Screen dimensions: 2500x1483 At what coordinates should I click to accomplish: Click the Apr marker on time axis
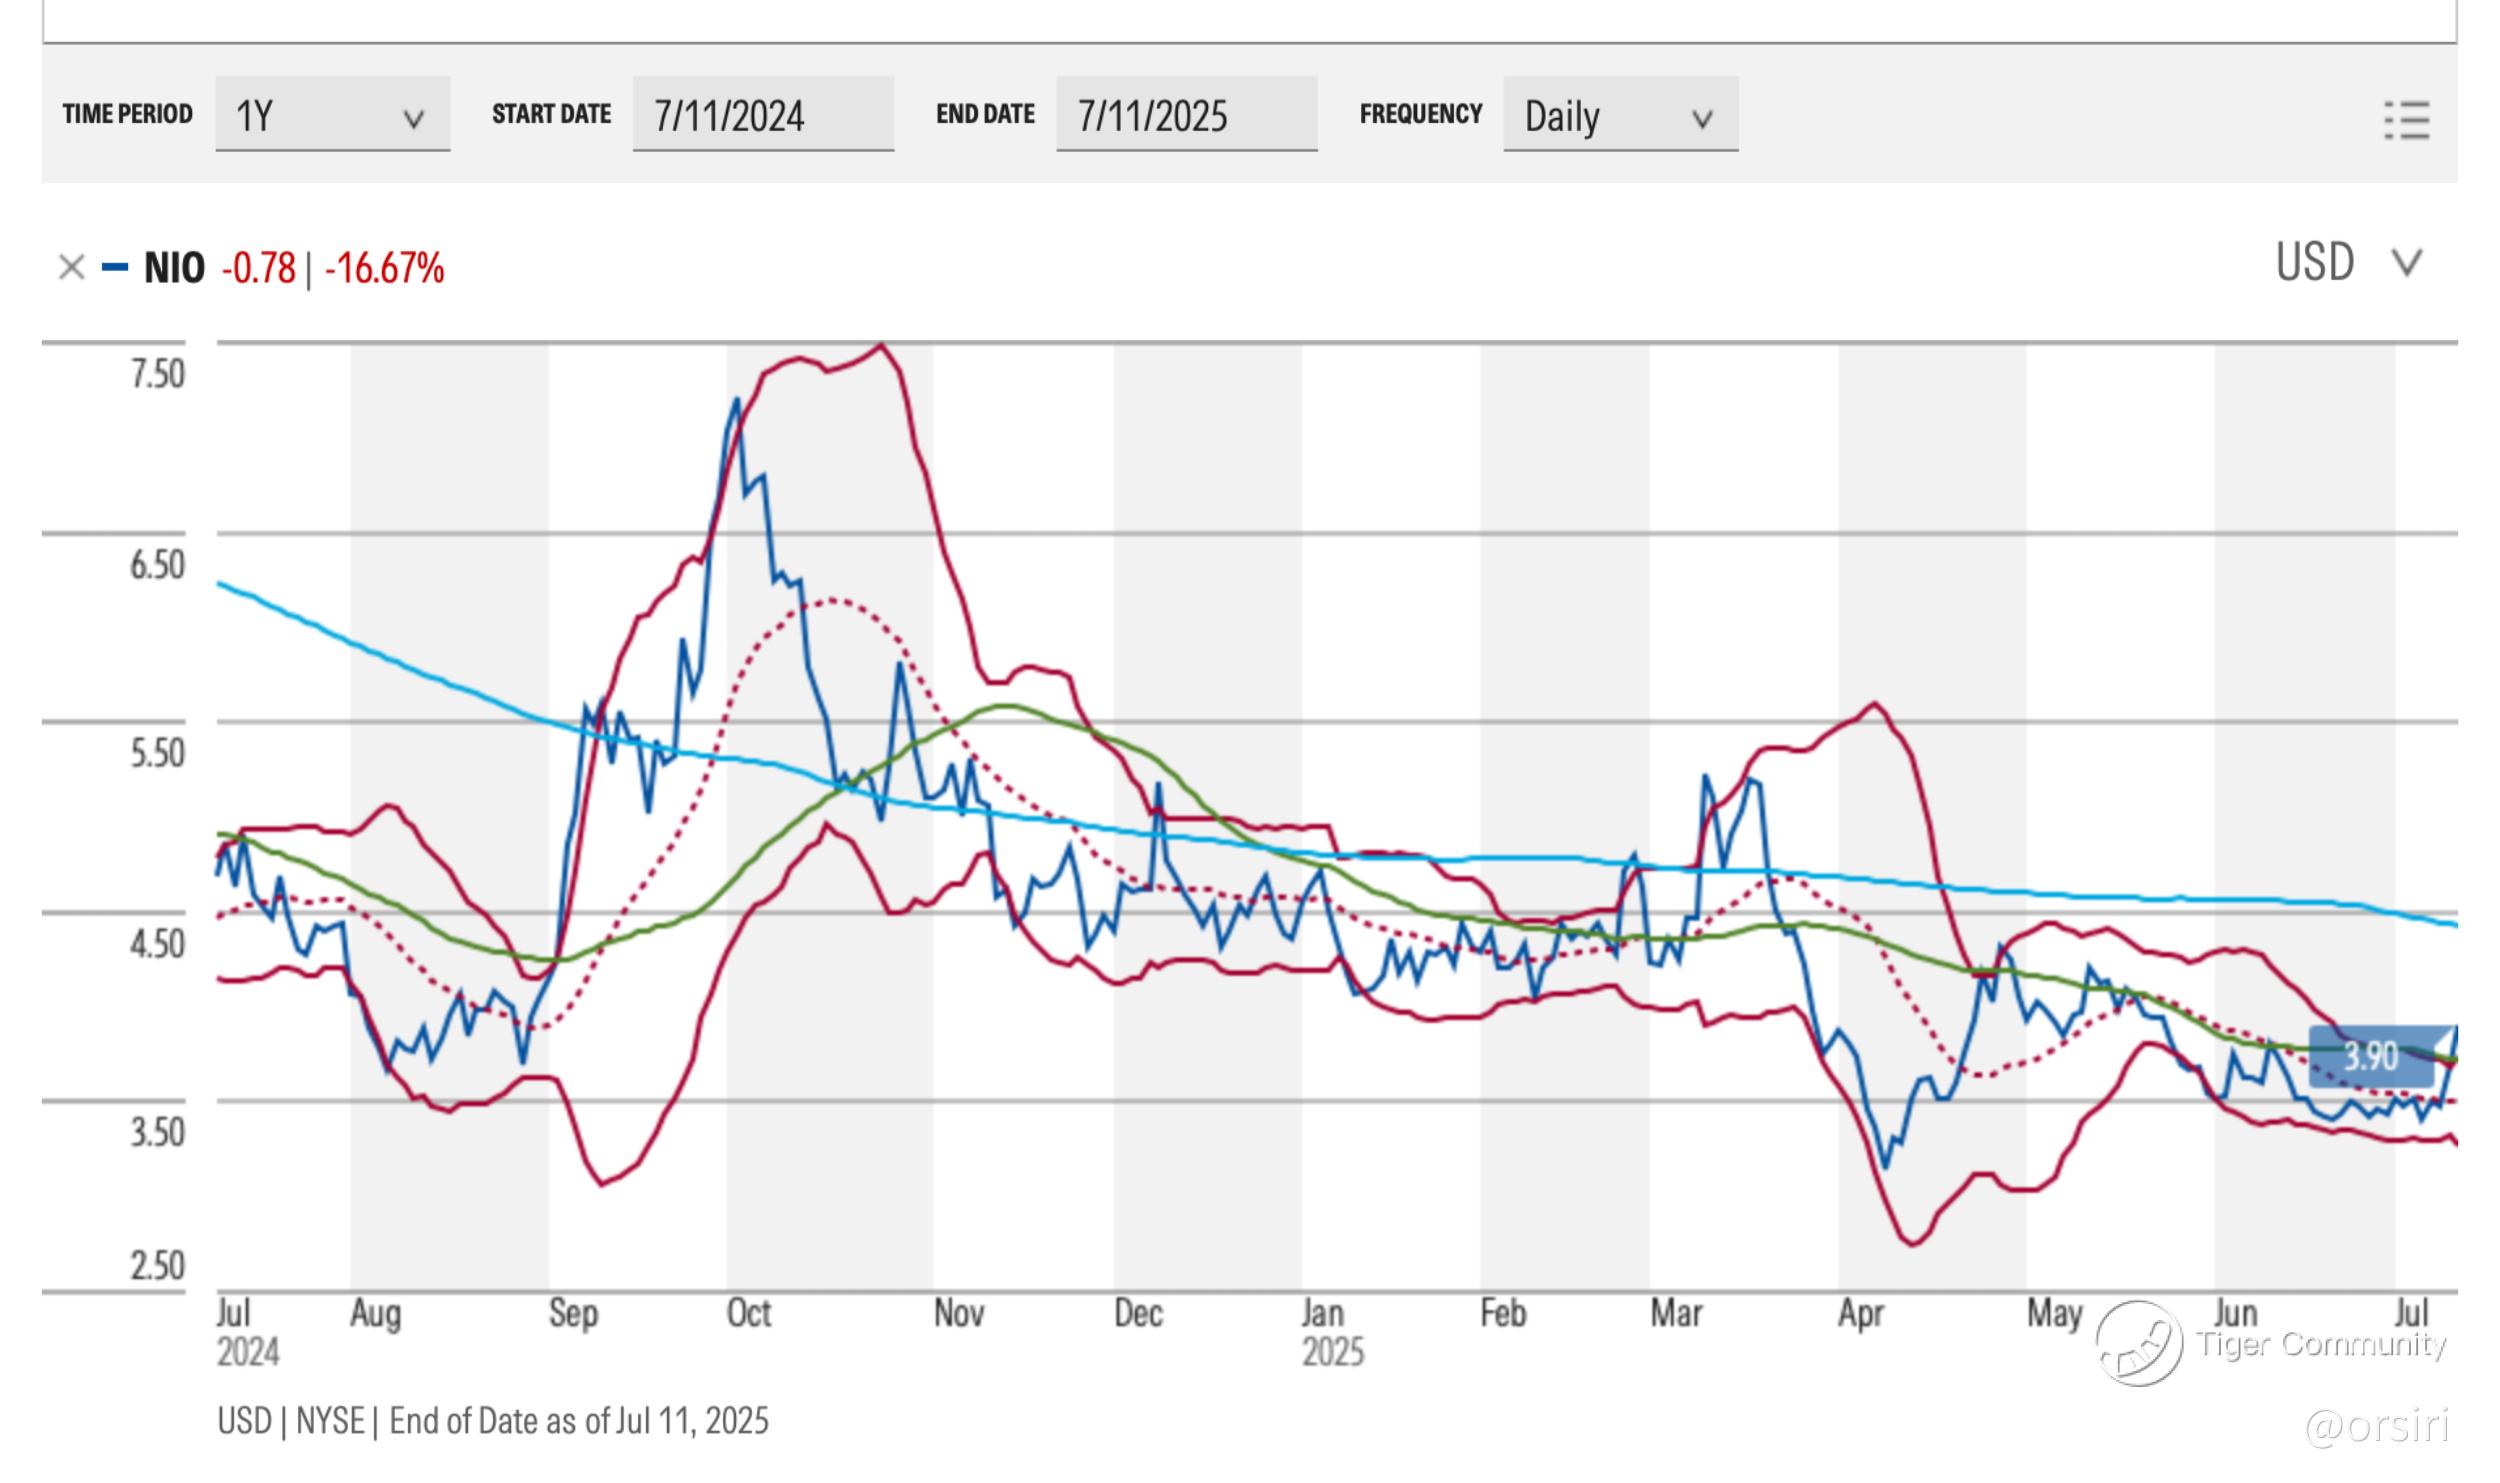1860,1313
